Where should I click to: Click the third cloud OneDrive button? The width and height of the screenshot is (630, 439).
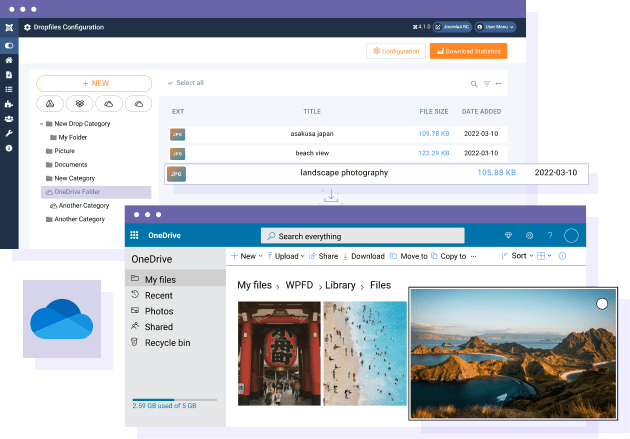pos(109,104)
